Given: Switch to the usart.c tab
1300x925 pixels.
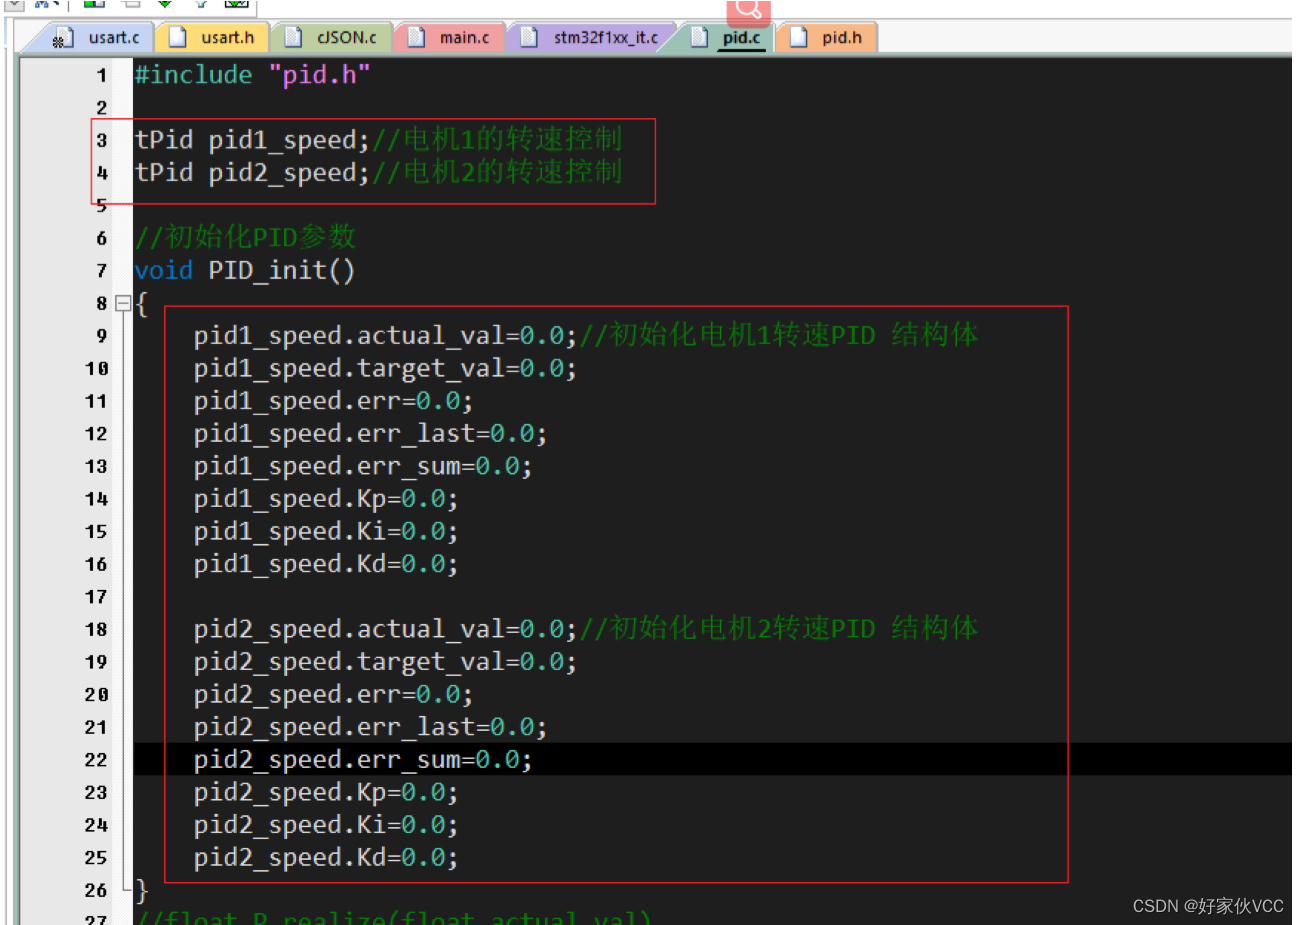Looking at the screenshot, I should pos(99,38).
